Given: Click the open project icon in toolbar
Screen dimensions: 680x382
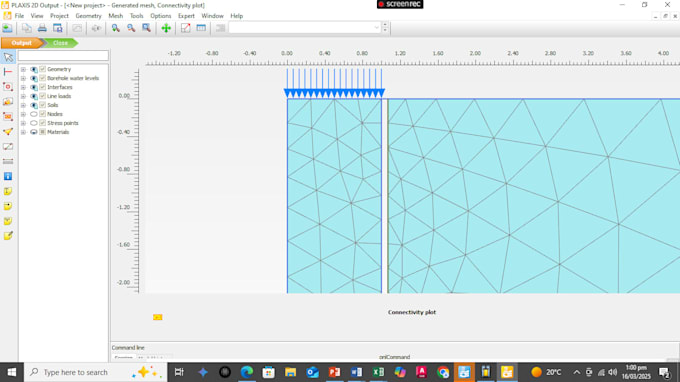Looking at the screenshot, I should pyautogui.click(x=7, y=28).
